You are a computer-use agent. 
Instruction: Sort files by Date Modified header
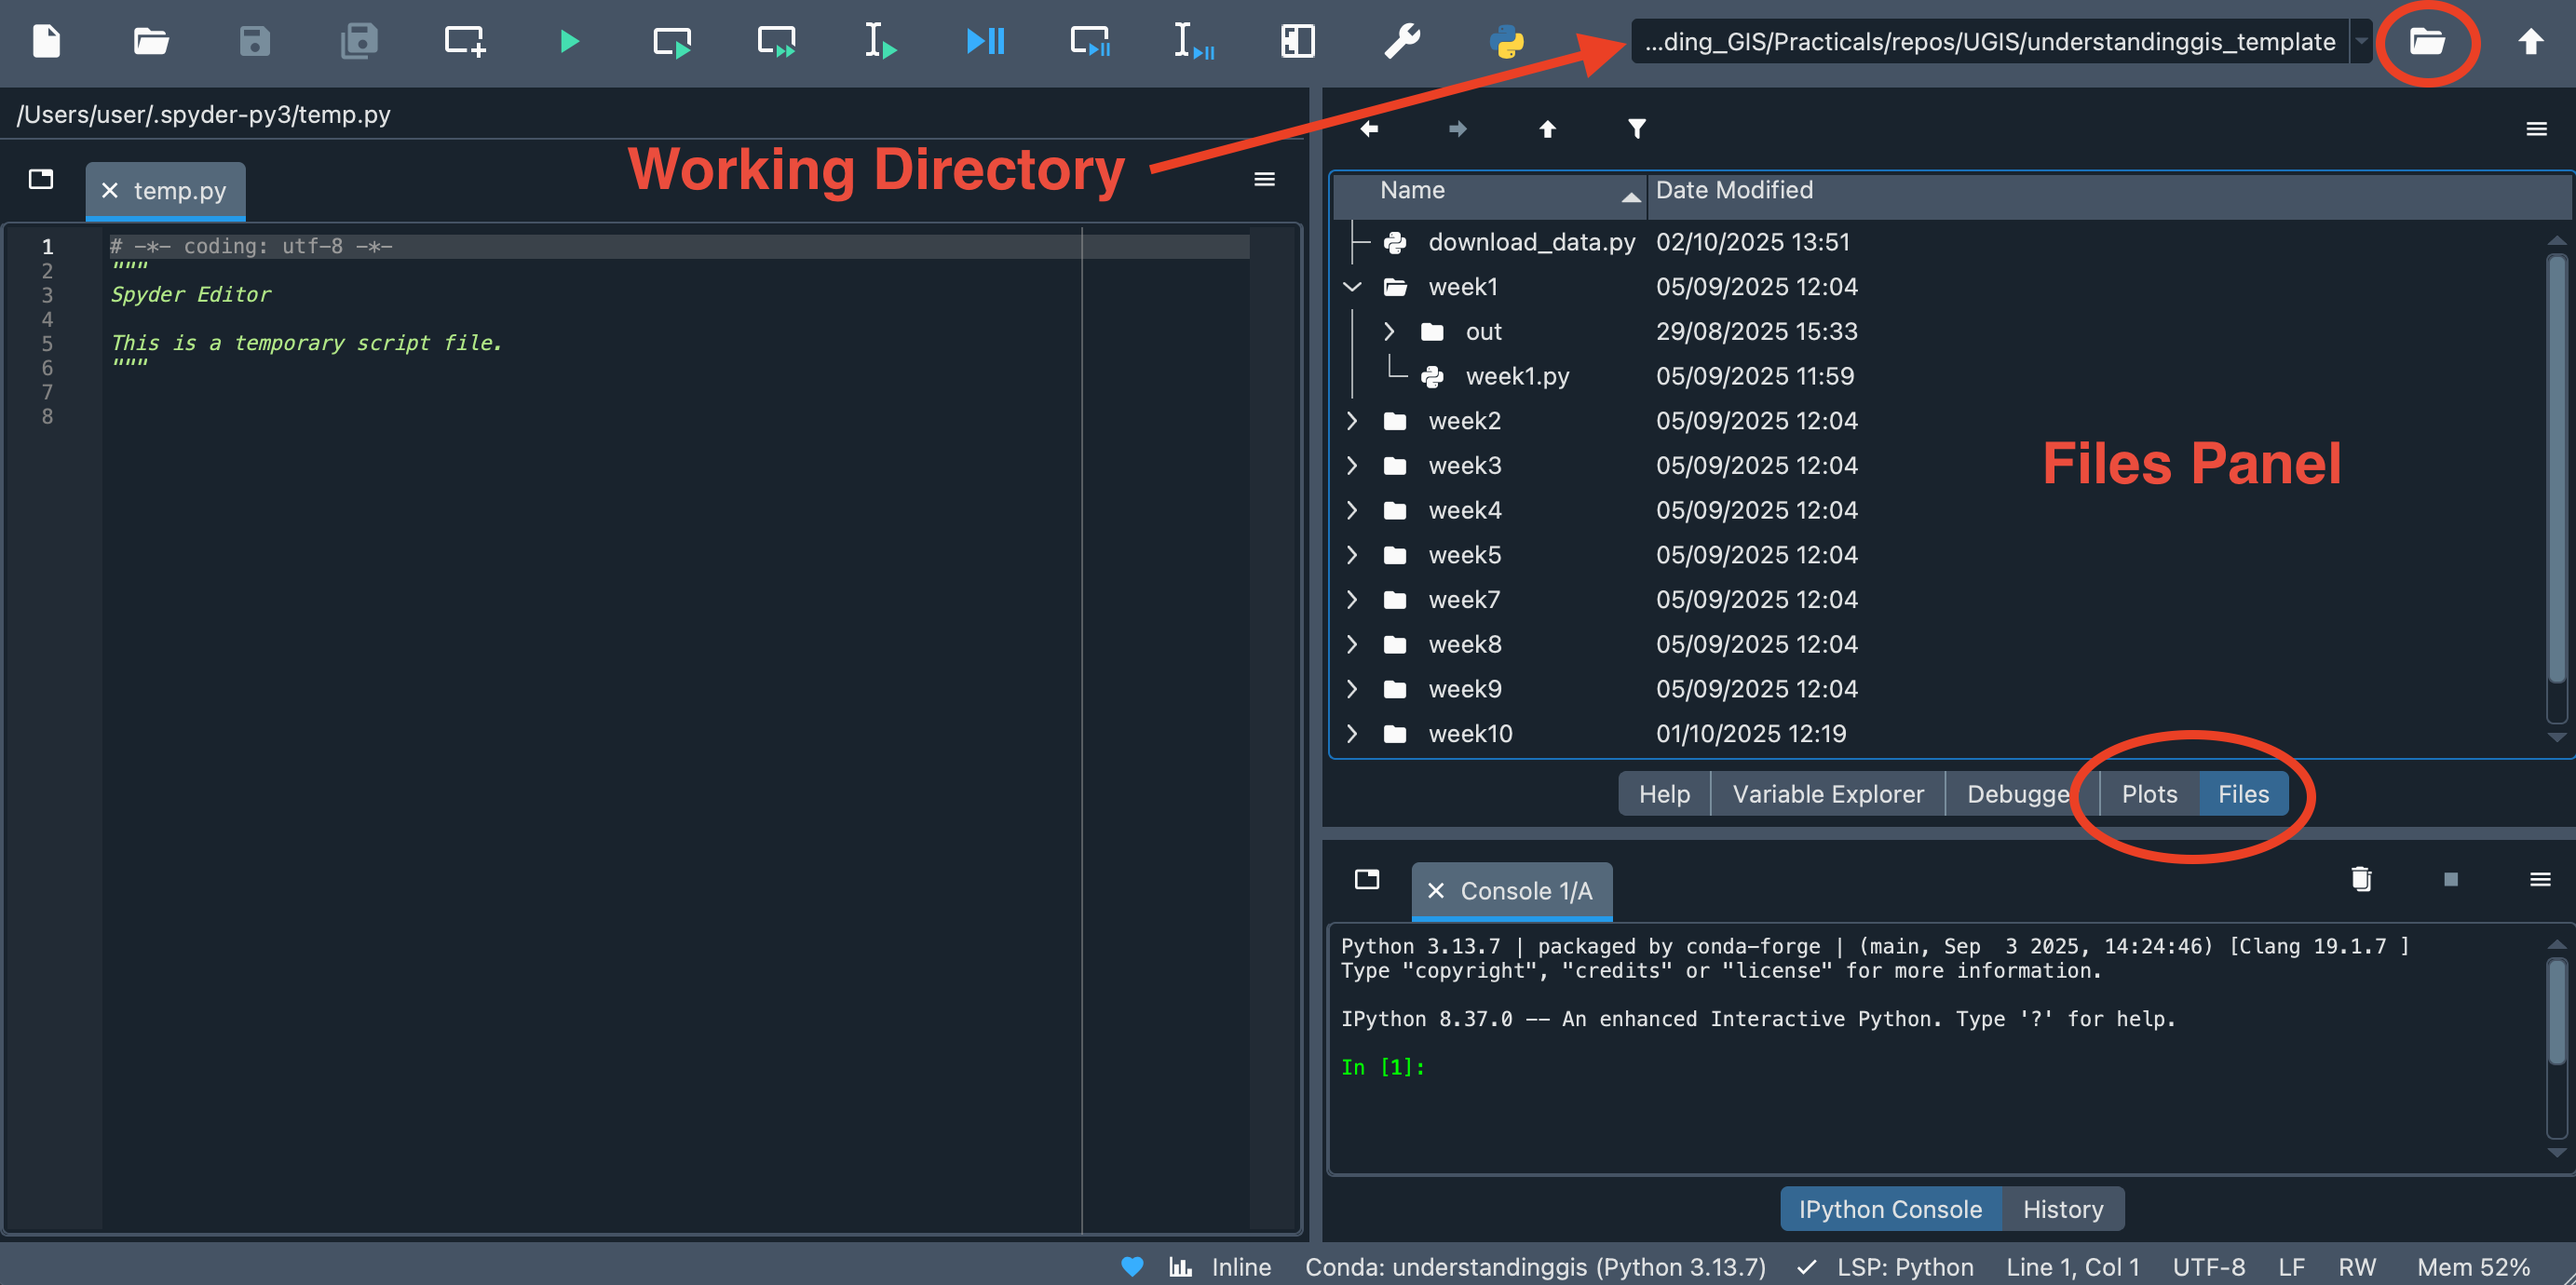(1733, 190)
